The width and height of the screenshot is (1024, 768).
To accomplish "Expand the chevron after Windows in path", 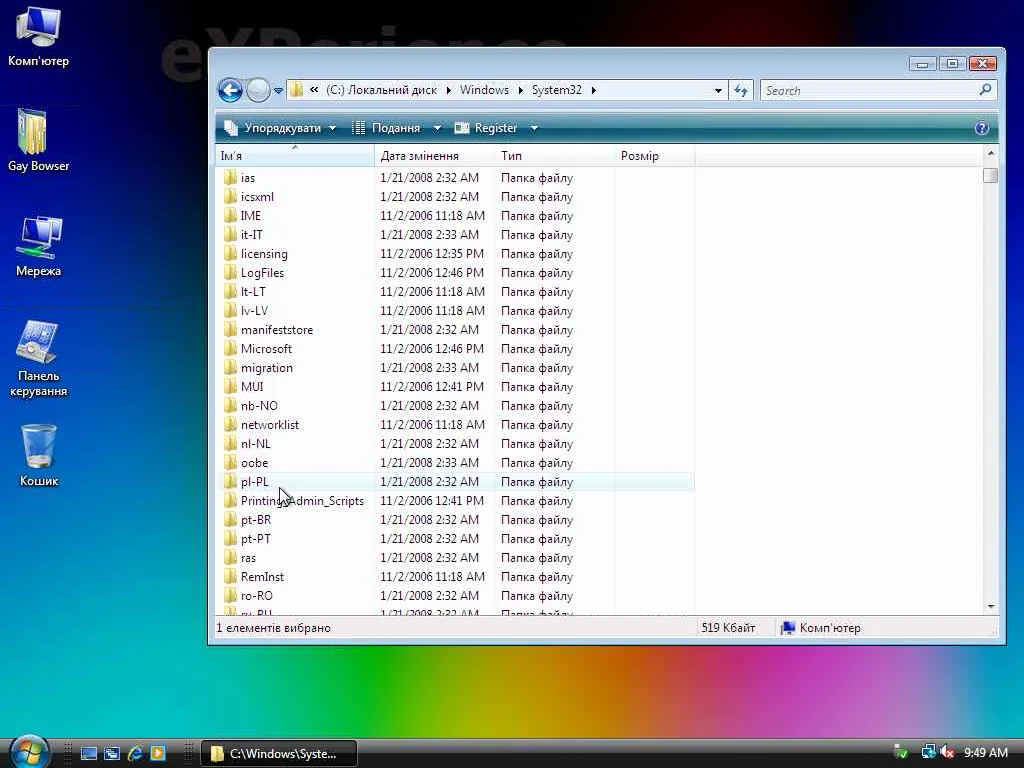I will pyautogui.click(x=520, y=90).
